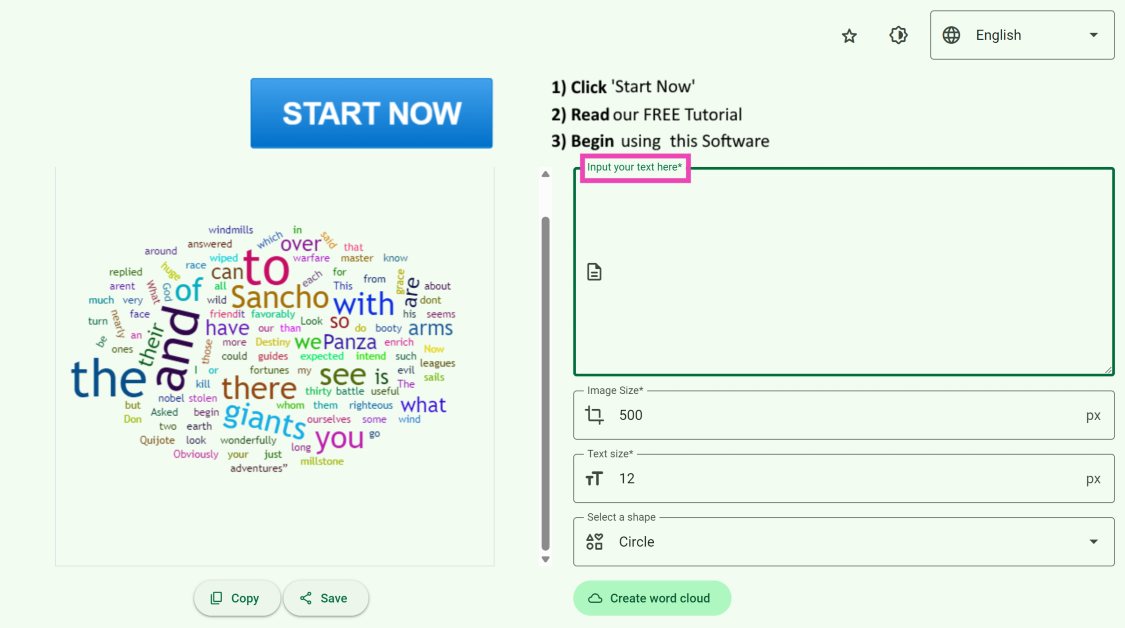
Task: Expand the Select a shape dropdown arrow
Action: tap(1093, 542)
